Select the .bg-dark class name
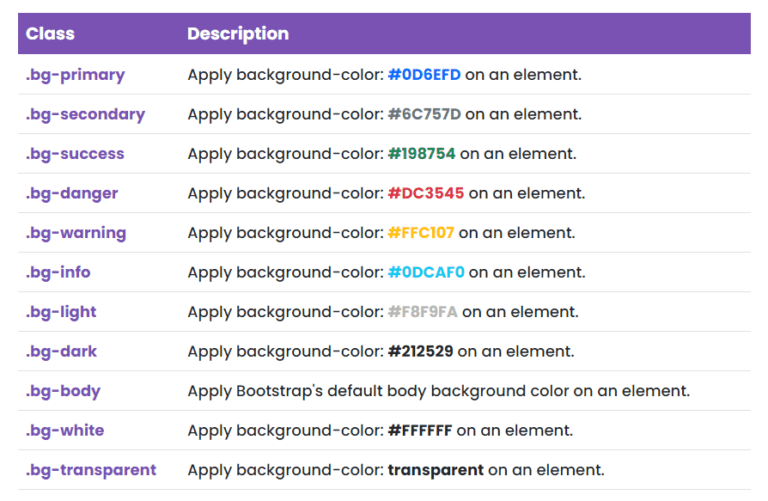This screenshot has width=768, height=501. click(x=61, y=351)
